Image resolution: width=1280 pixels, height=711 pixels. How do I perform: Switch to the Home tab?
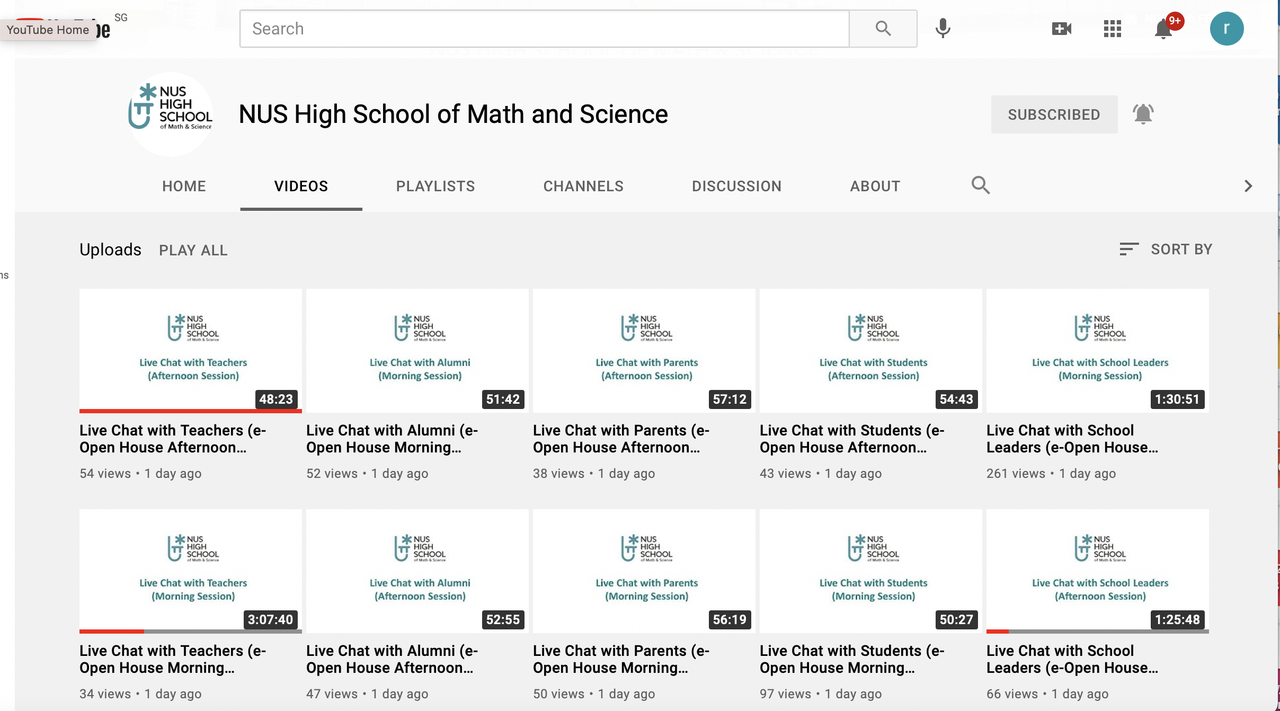point(184,186)
